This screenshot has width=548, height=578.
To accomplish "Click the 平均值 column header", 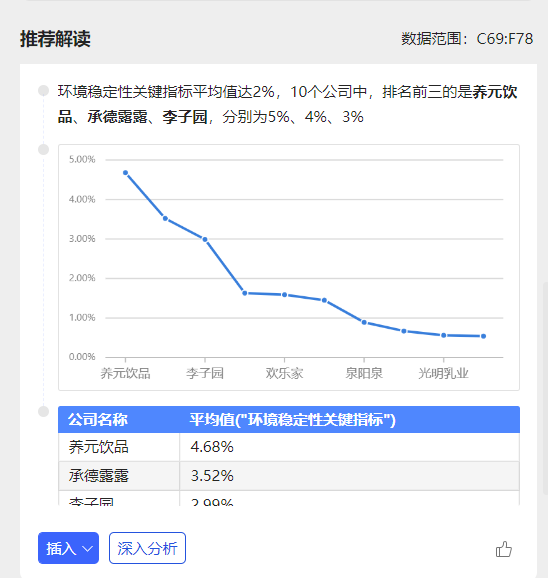I will pyautogui.click(x=292, y=419).
